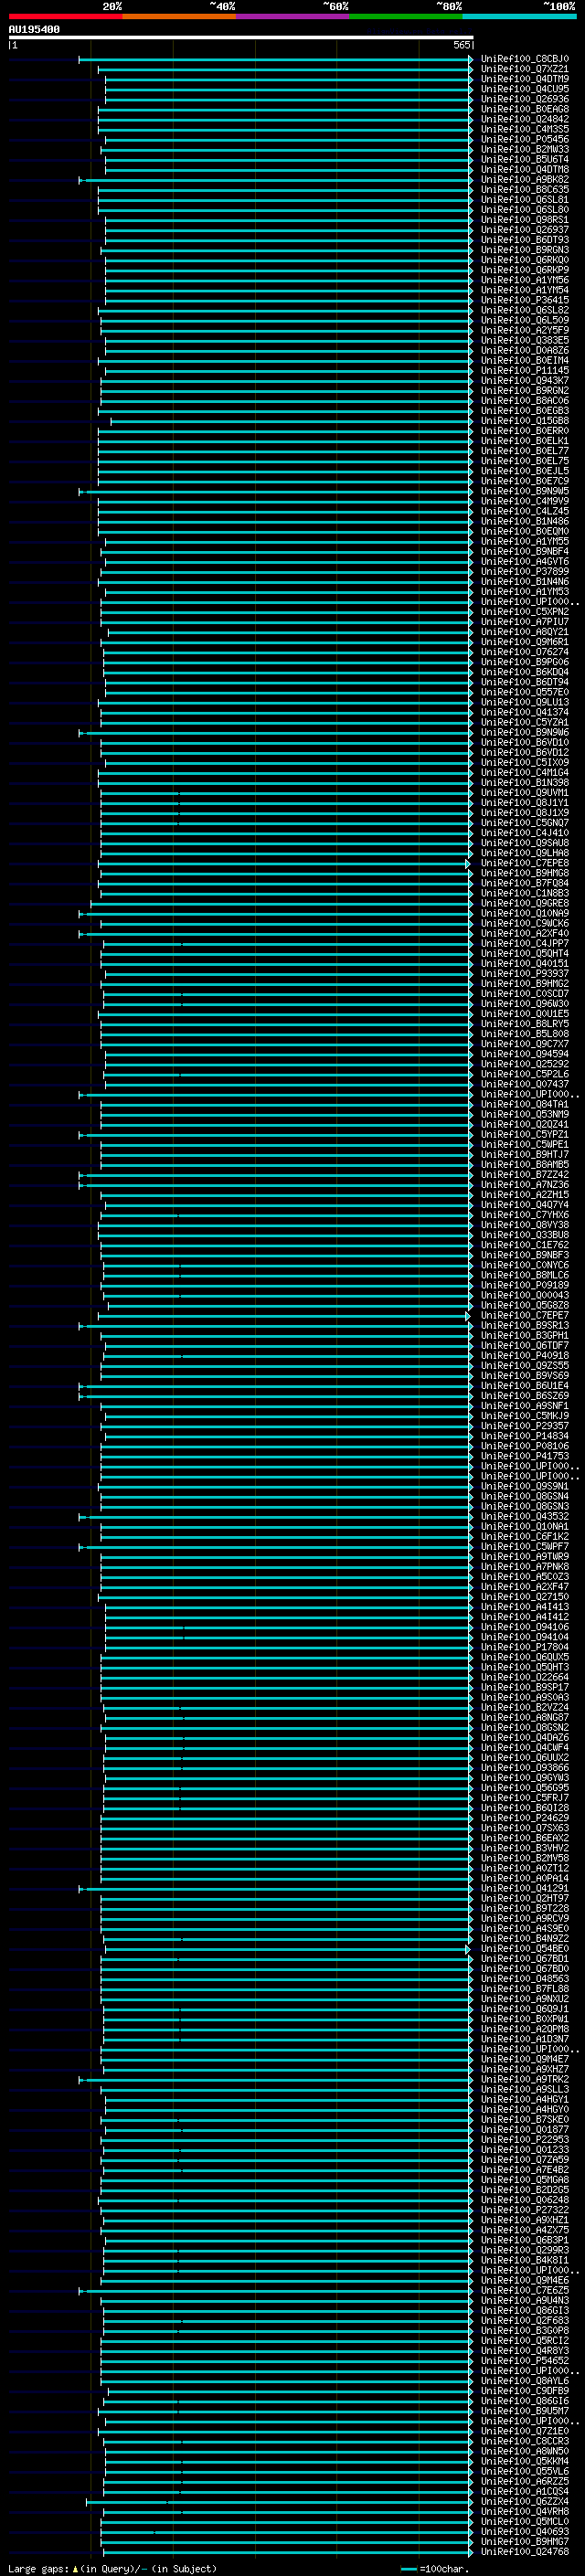Select hit label UniRef100_P41753
Viewport: 585px width, 2576px height.
coord(525,1456)
